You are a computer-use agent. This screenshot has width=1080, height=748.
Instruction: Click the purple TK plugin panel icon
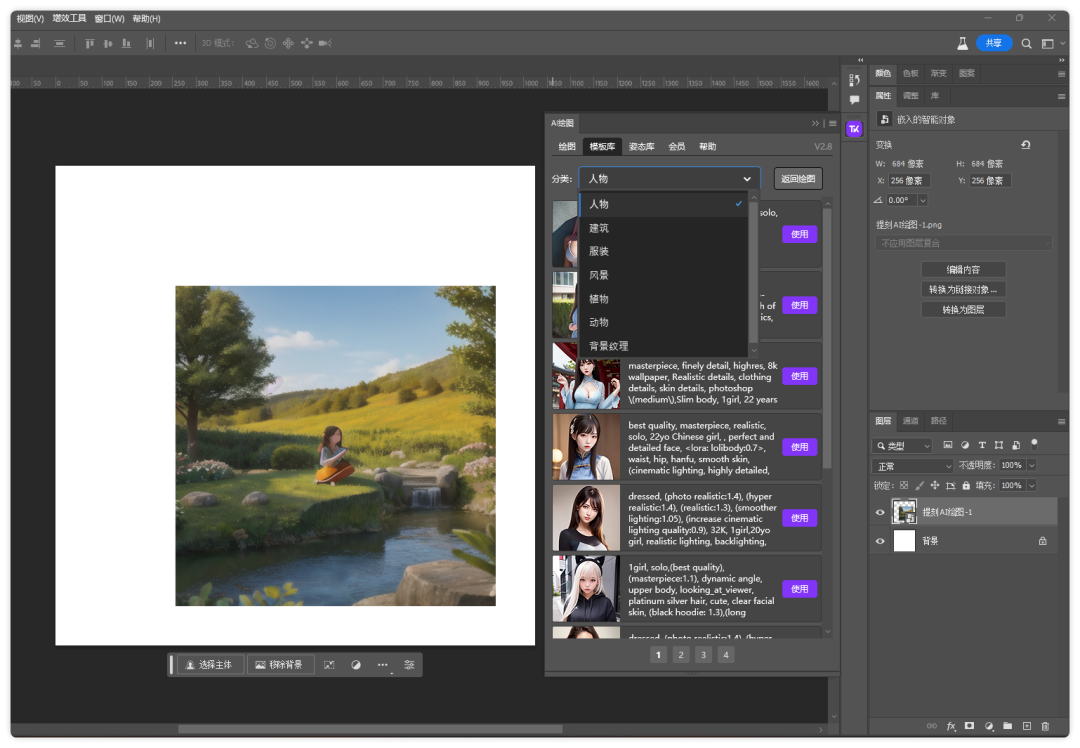pyautogui.click(x=854, y=129)
